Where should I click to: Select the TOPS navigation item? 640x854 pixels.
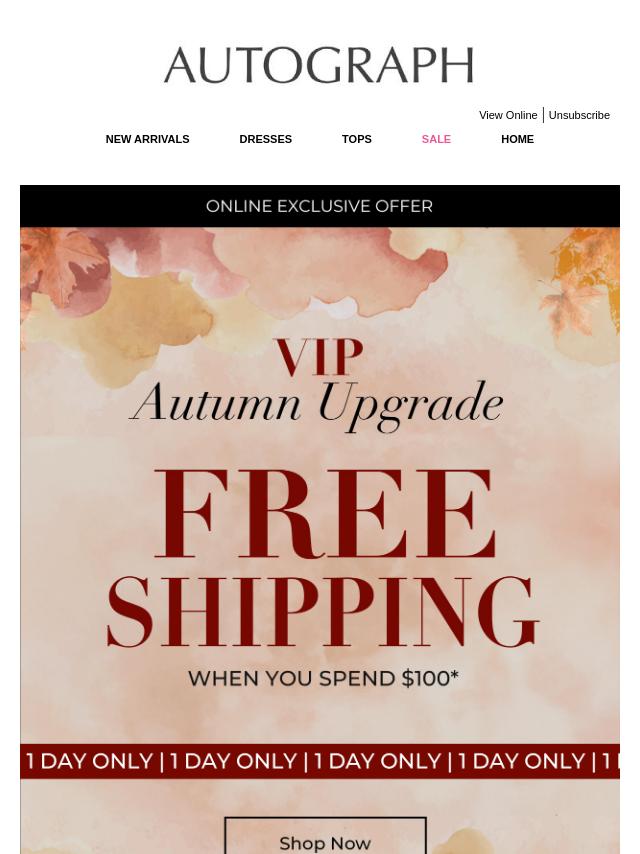pos(356,139)
